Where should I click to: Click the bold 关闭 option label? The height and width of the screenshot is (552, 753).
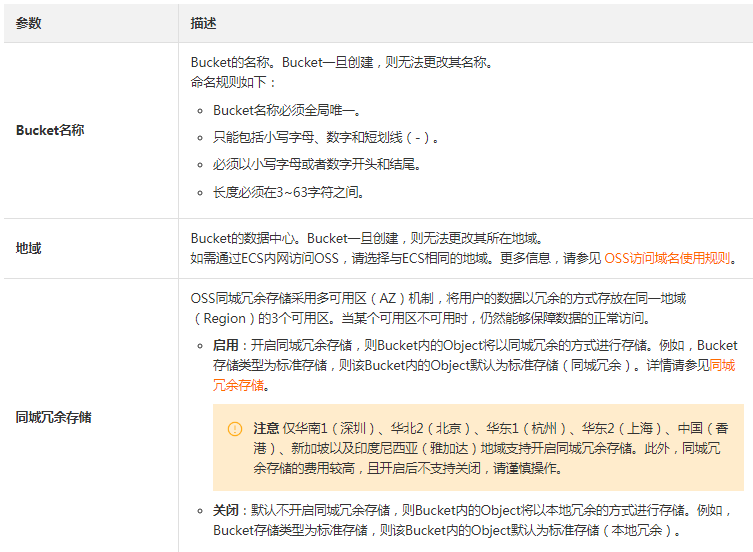[226, 510]
